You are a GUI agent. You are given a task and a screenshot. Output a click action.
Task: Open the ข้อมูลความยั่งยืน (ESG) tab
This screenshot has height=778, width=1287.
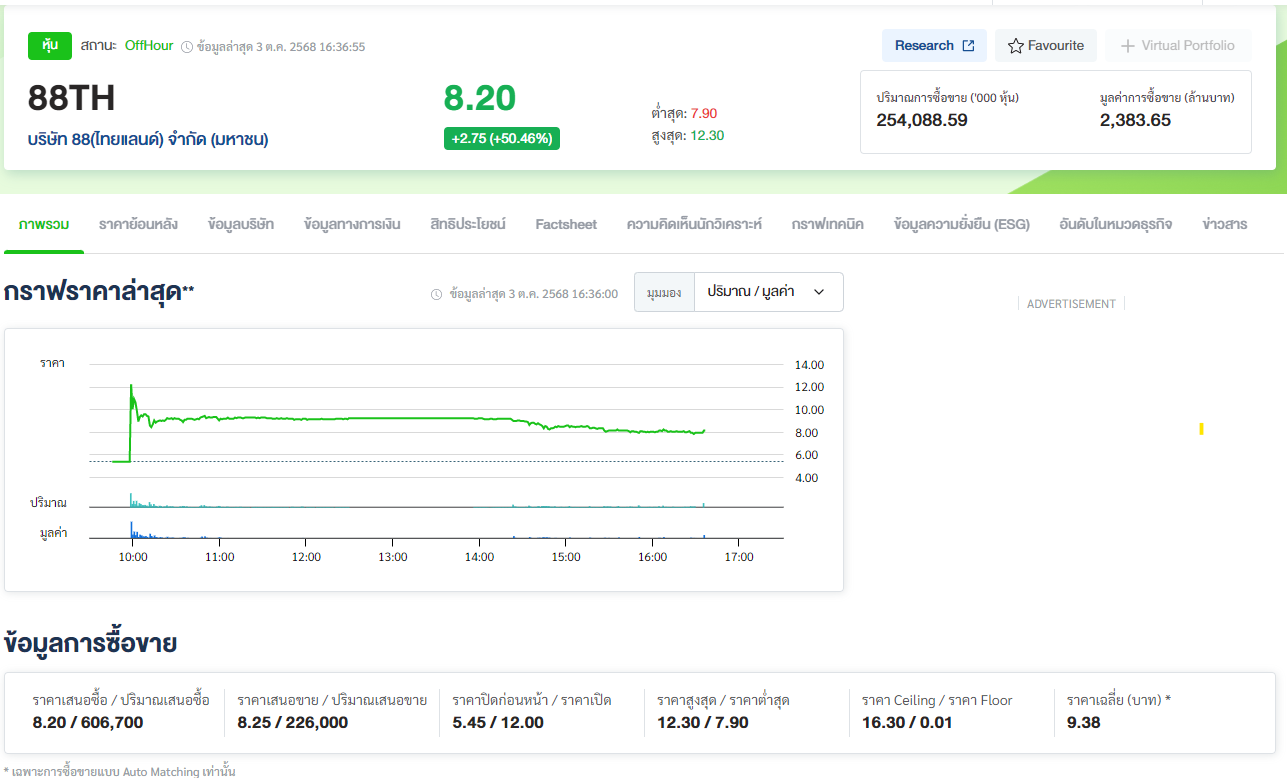tap(961, 224)
